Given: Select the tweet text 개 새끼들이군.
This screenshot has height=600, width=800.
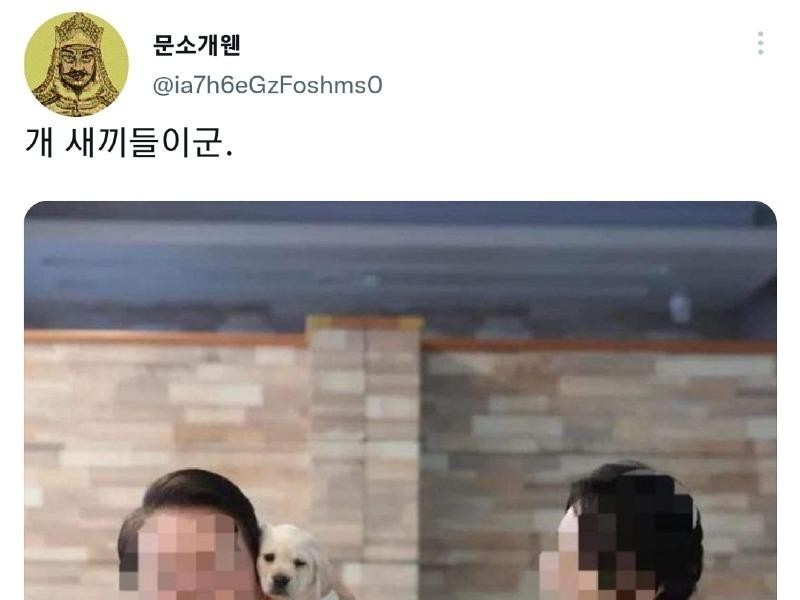Looking at the screenshot, I should point(129,142).
